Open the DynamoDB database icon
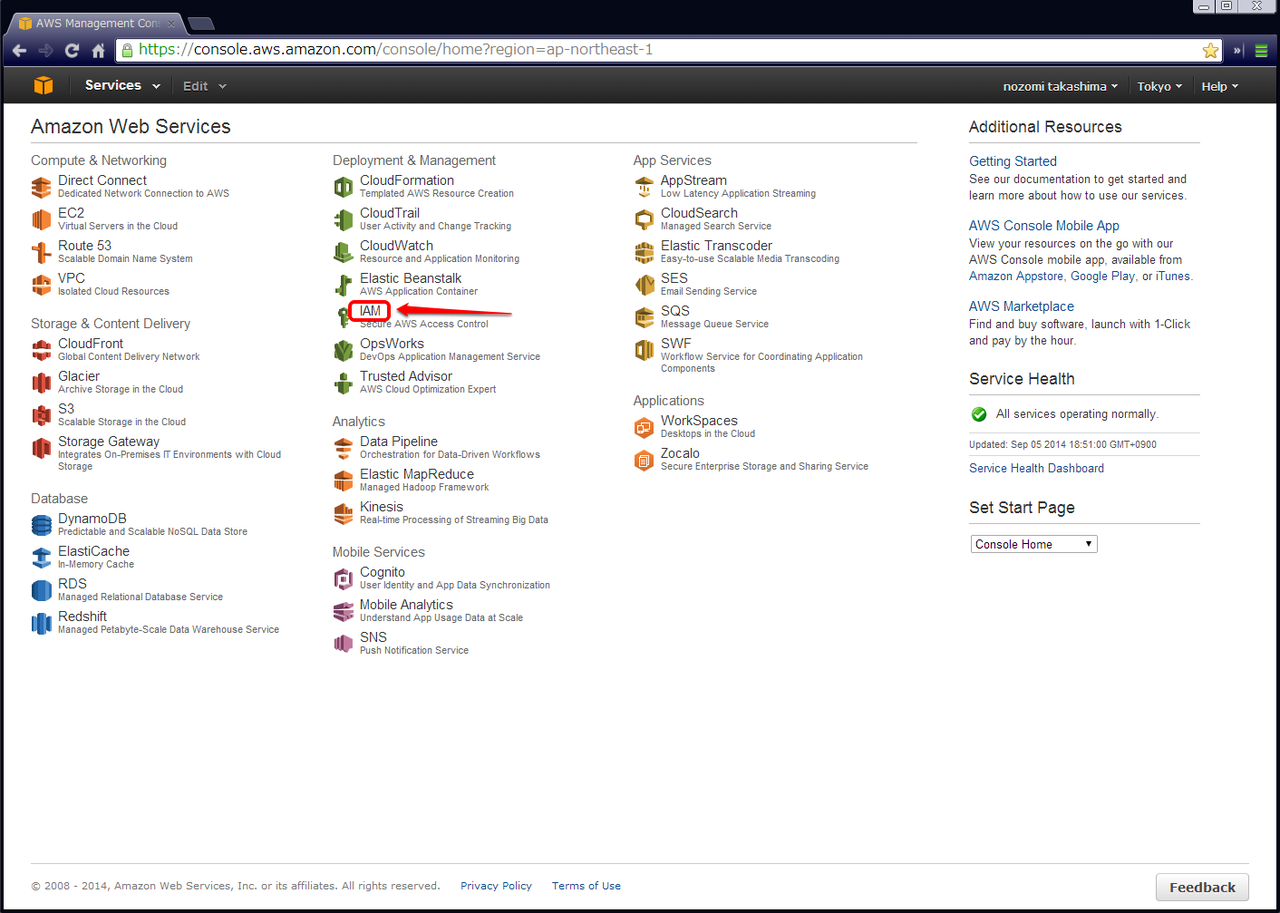1280x913 pixels. (41, 525)
